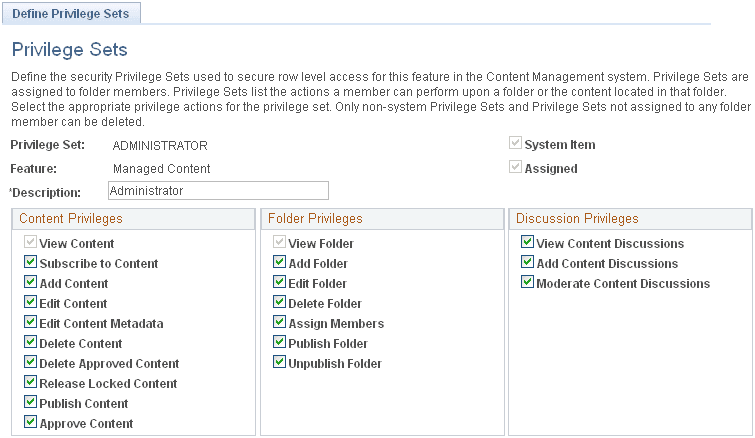This screenshot has width=755, height=438.
Task: Disable the Delete Folder privilege
Action: 279,304
